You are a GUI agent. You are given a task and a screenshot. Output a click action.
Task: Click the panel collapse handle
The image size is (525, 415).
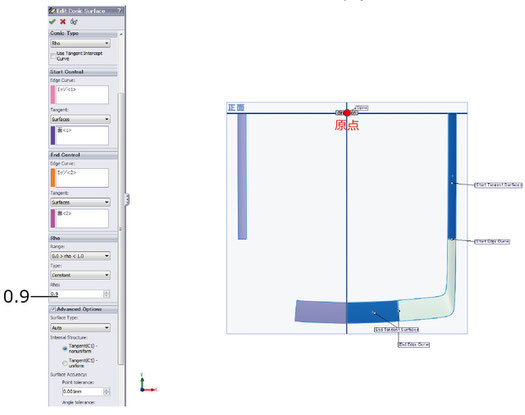[127, 199]
